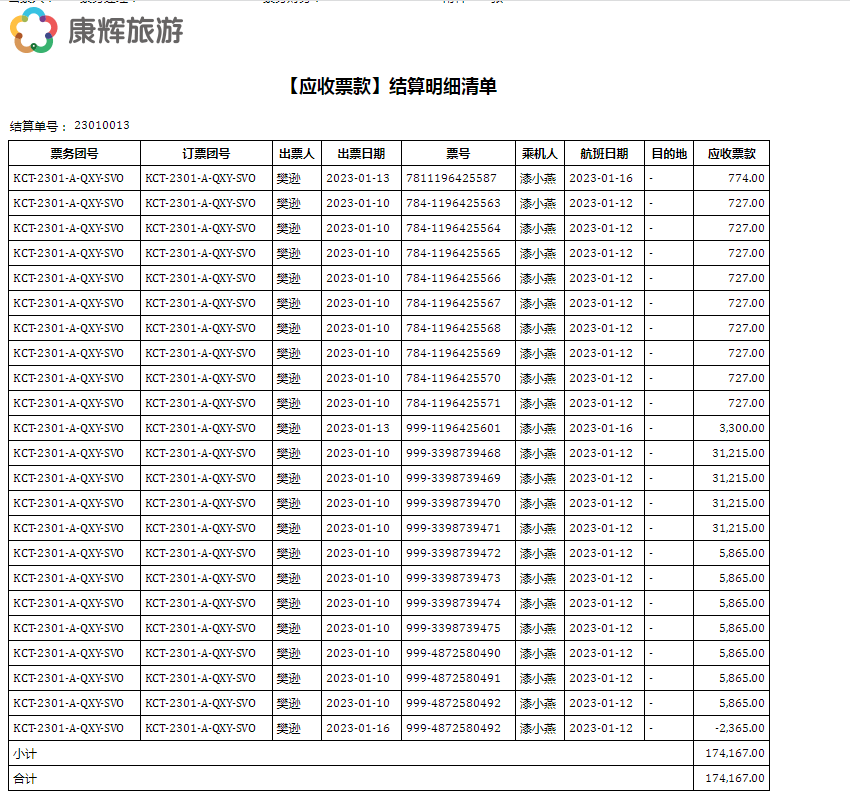Click the negative amount -2,365.00
Image resolution: width=850 pixels, height=798 pixels.
pos(738,728)
